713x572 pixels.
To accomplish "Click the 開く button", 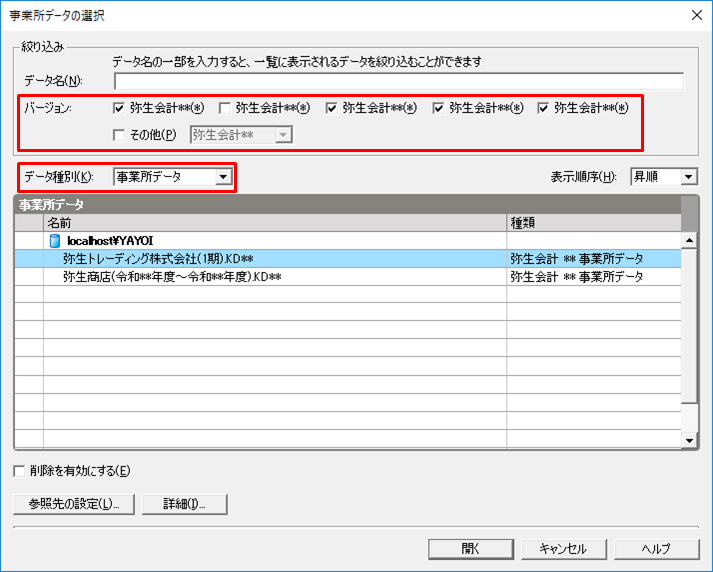I will [x=471, y=549].
